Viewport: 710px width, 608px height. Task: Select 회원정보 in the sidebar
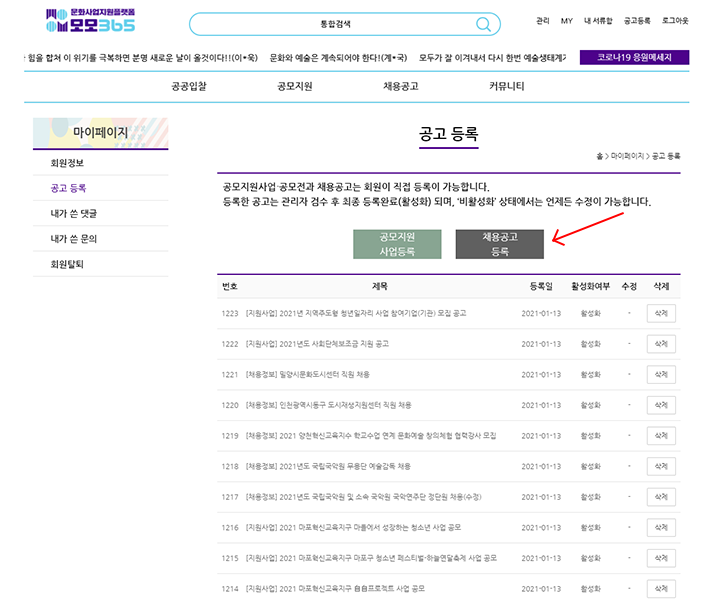pos(67,162)
